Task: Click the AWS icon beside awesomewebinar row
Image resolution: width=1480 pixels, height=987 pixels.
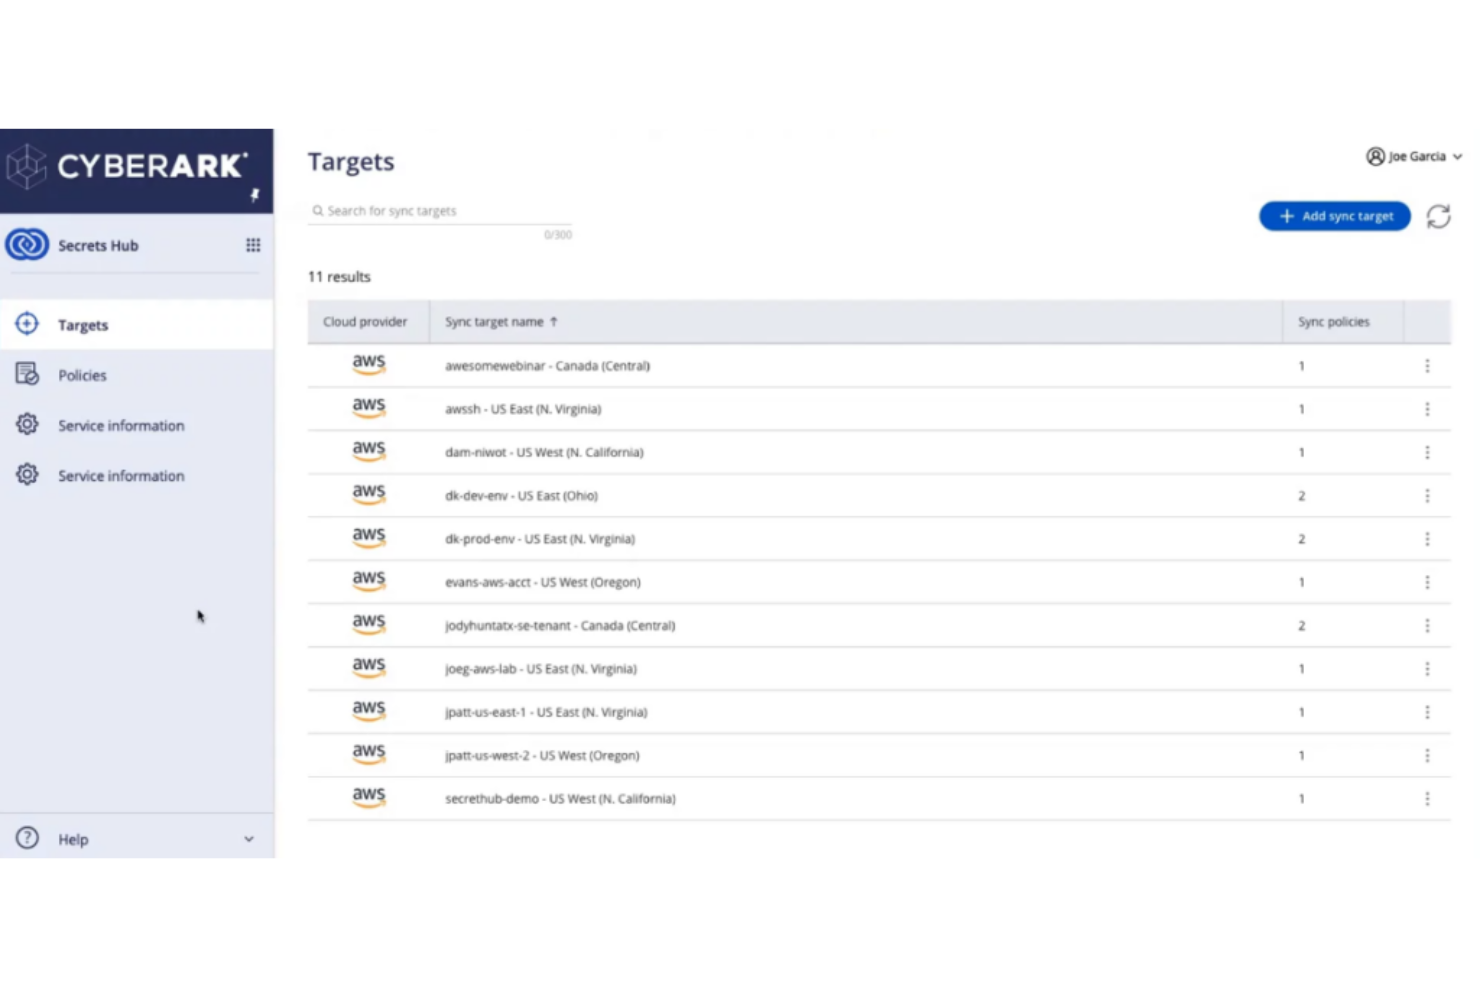Action: [x=368, y=364]
